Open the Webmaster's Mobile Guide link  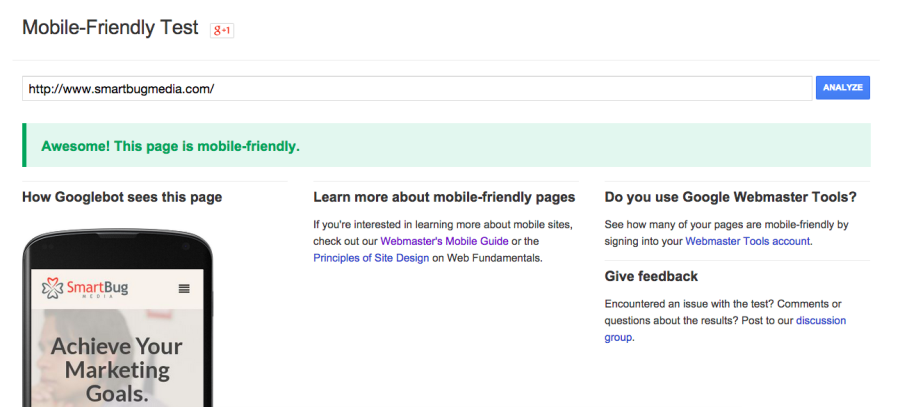point(444,241)
